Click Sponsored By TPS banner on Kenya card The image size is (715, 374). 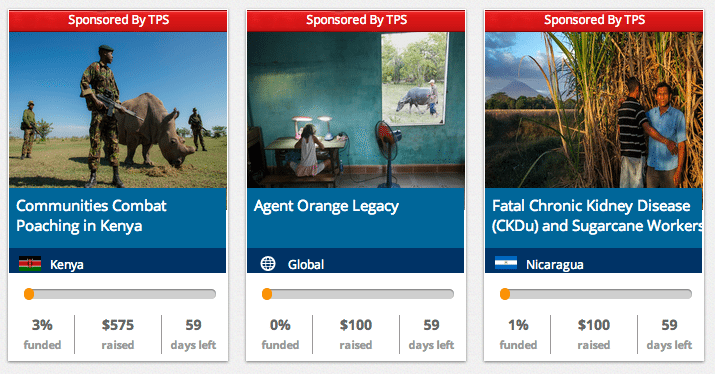pos(118,21)
